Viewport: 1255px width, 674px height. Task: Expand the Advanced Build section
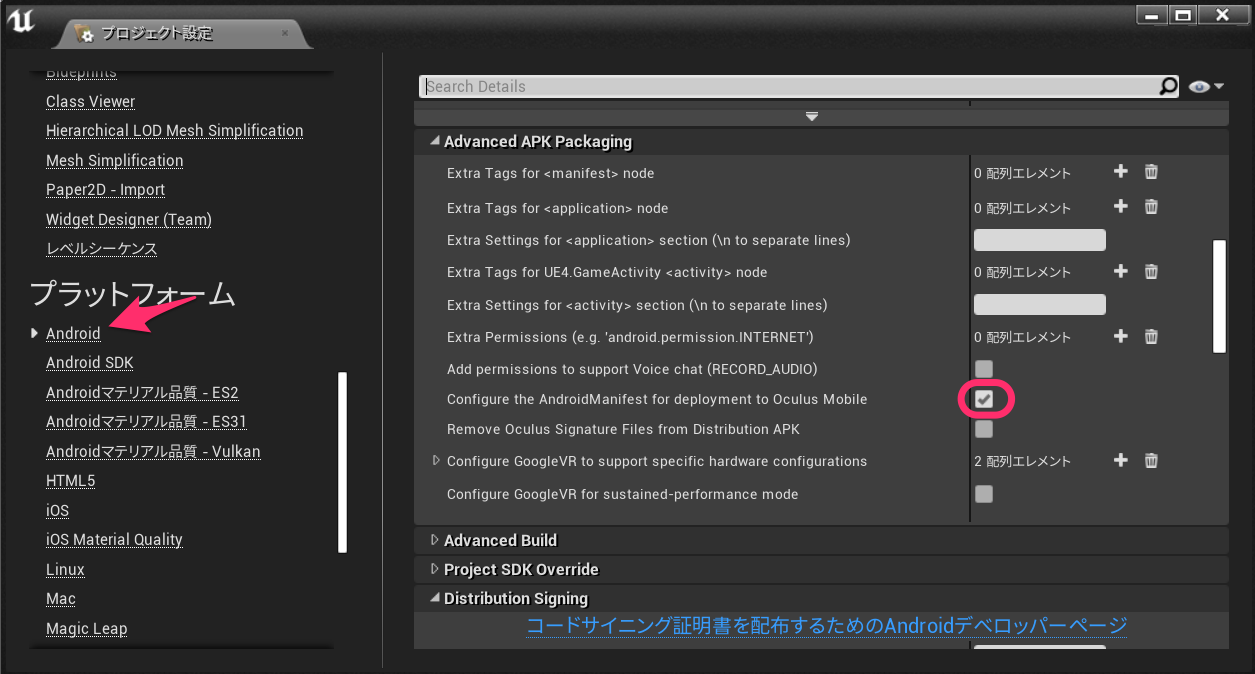[x=435, y=540]
